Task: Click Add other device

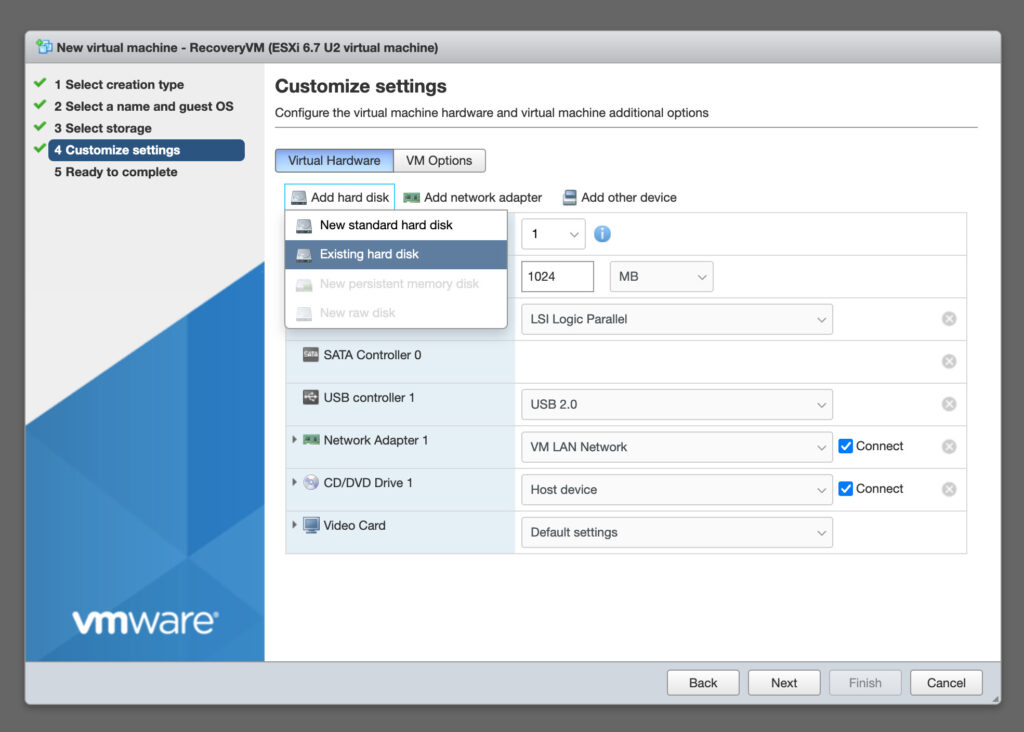Action: 620,197
